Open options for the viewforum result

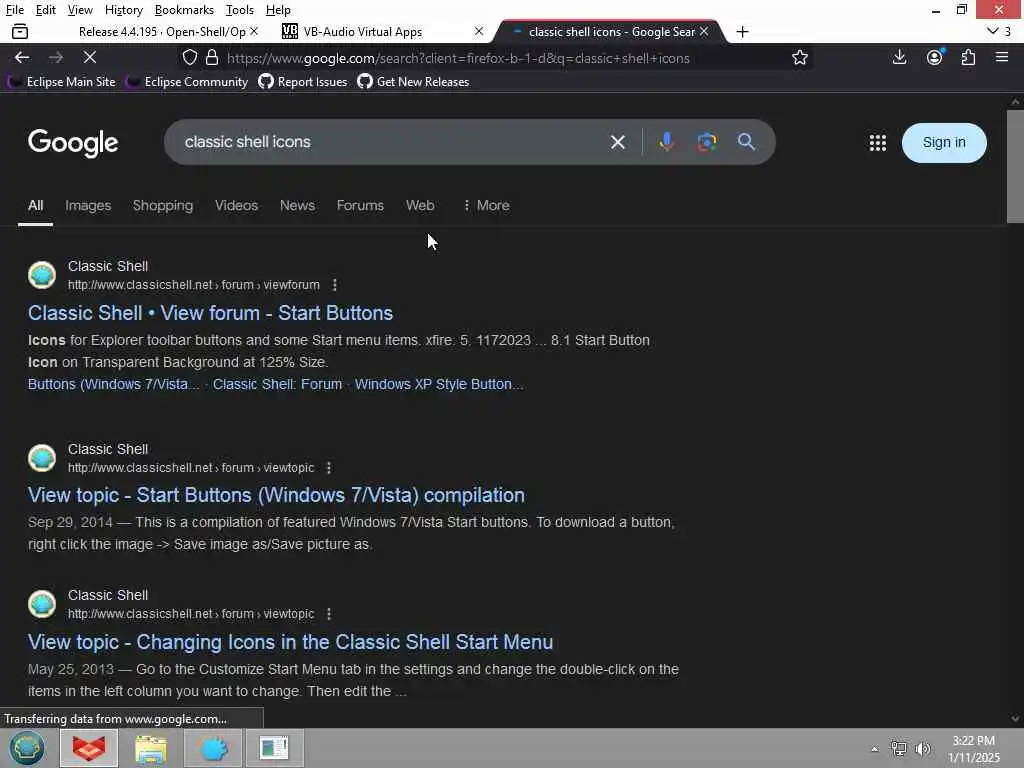click(x=334, y=285)
